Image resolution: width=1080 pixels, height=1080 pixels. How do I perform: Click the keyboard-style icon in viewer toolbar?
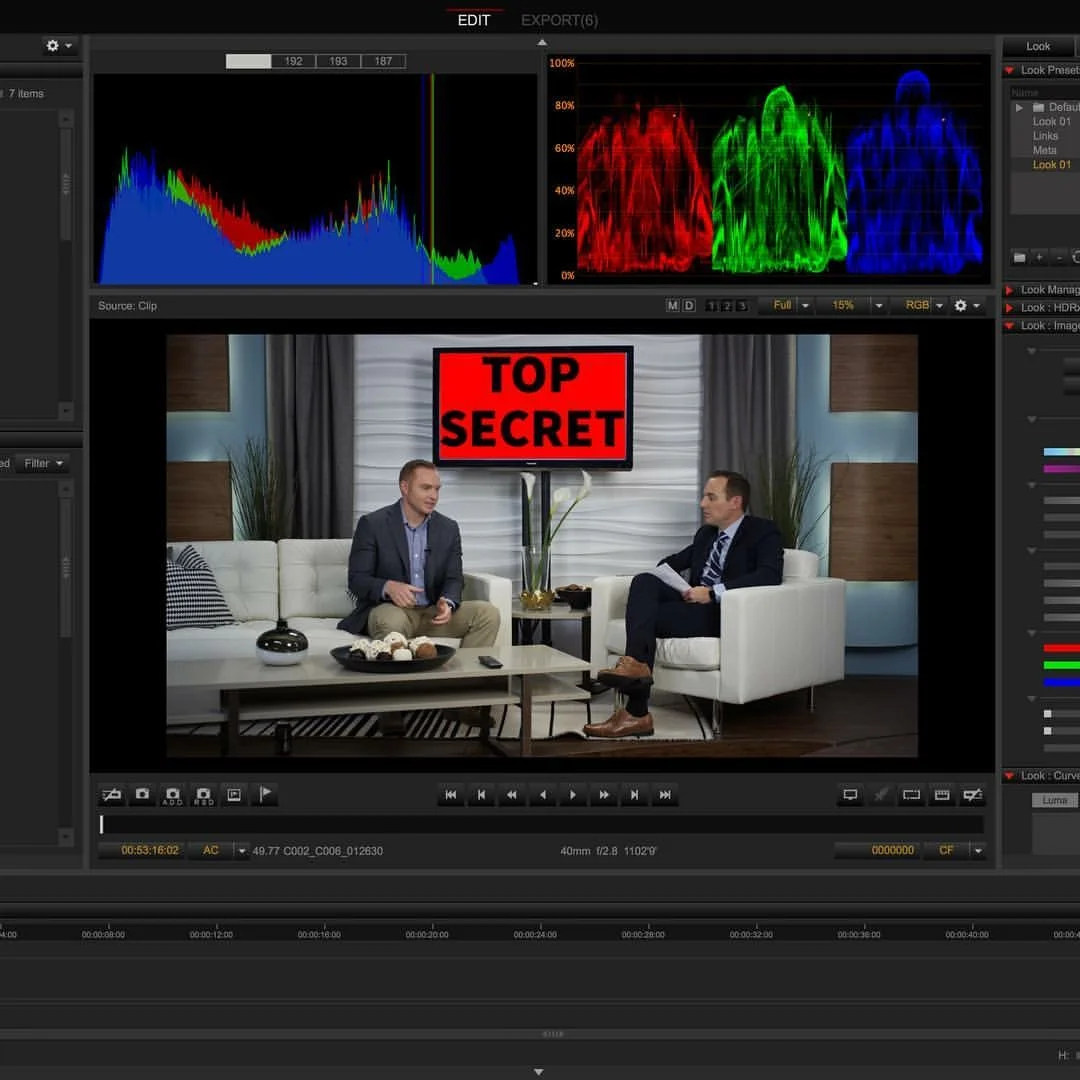point(942,795)
